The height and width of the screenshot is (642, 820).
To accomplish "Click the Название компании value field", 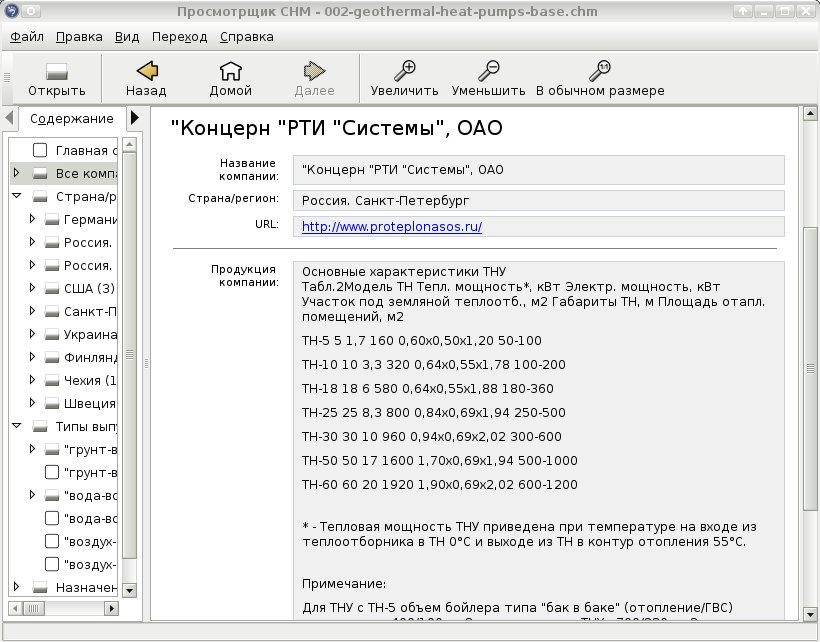I will tap(539, 170).
